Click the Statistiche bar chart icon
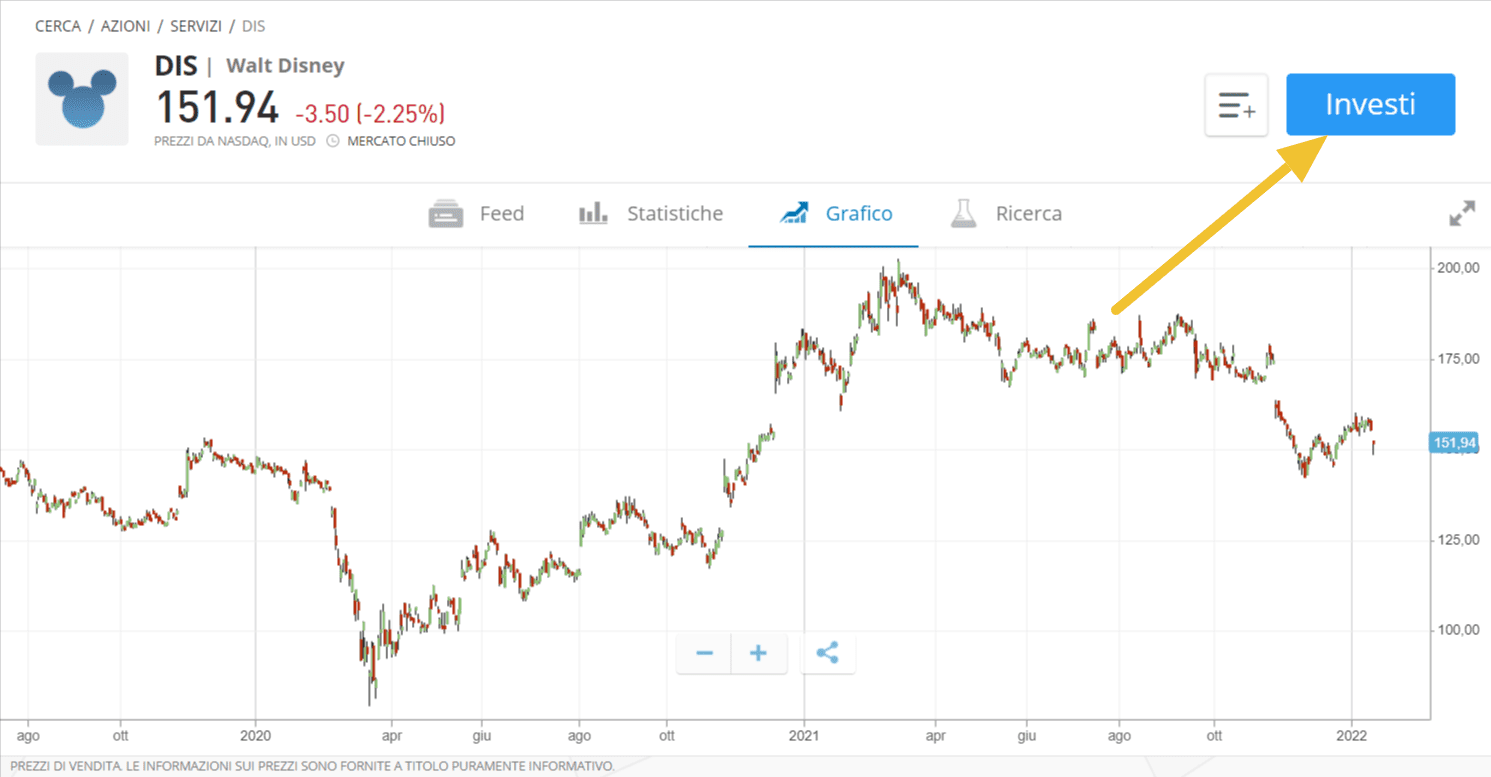 tap(594, 213)
